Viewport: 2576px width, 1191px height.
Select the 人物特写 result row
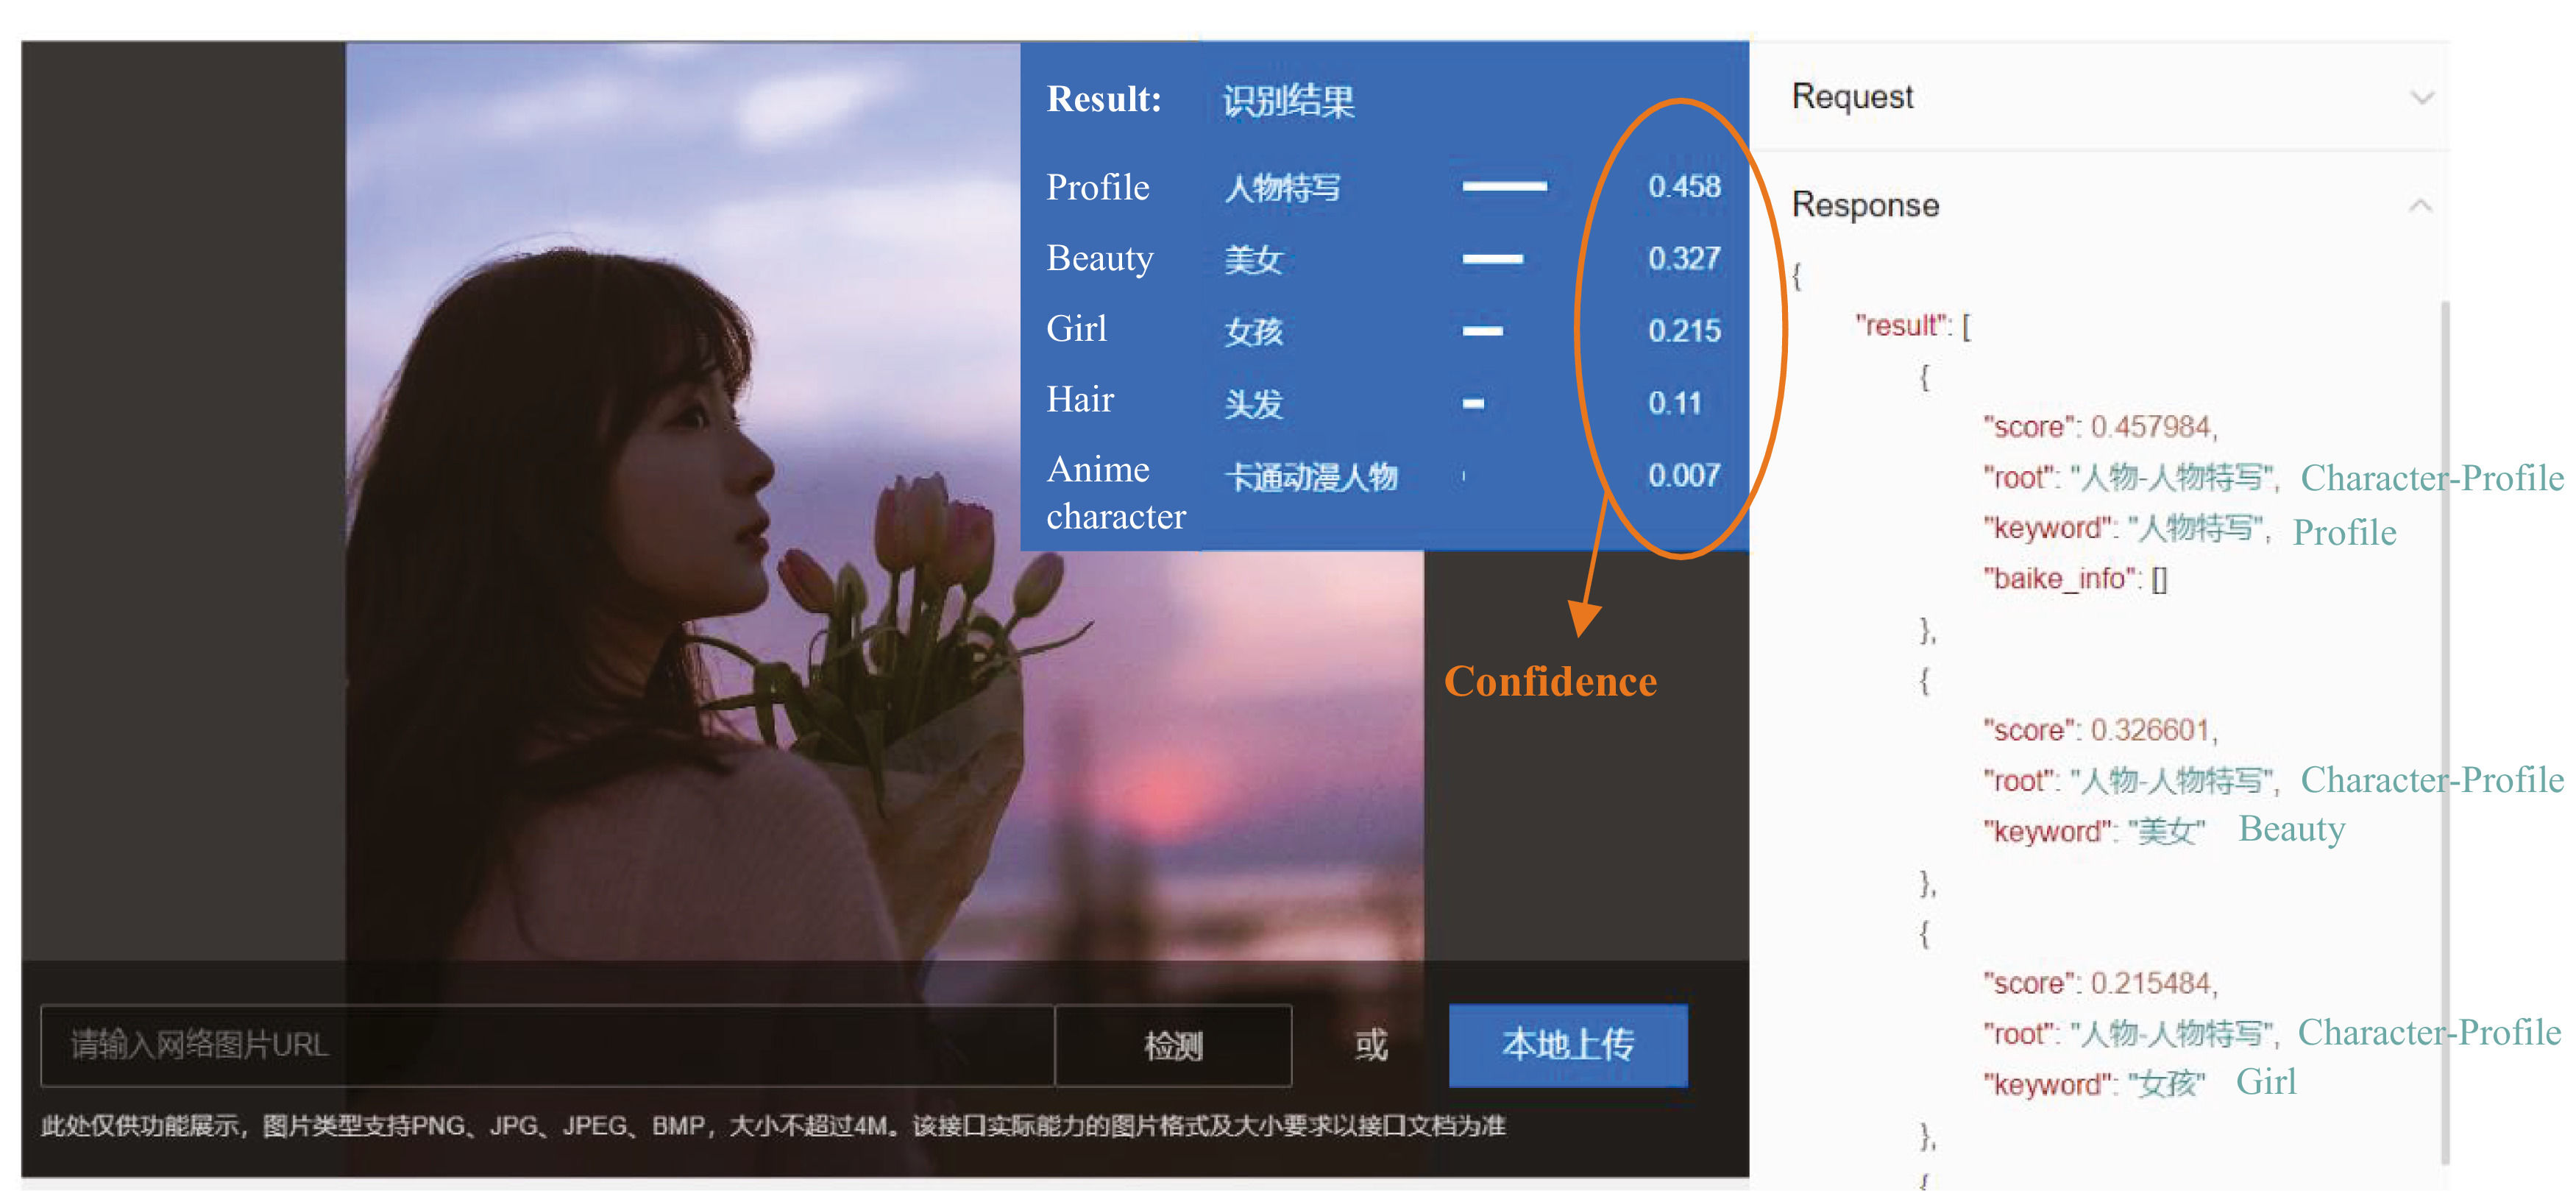click(1282, 187)
